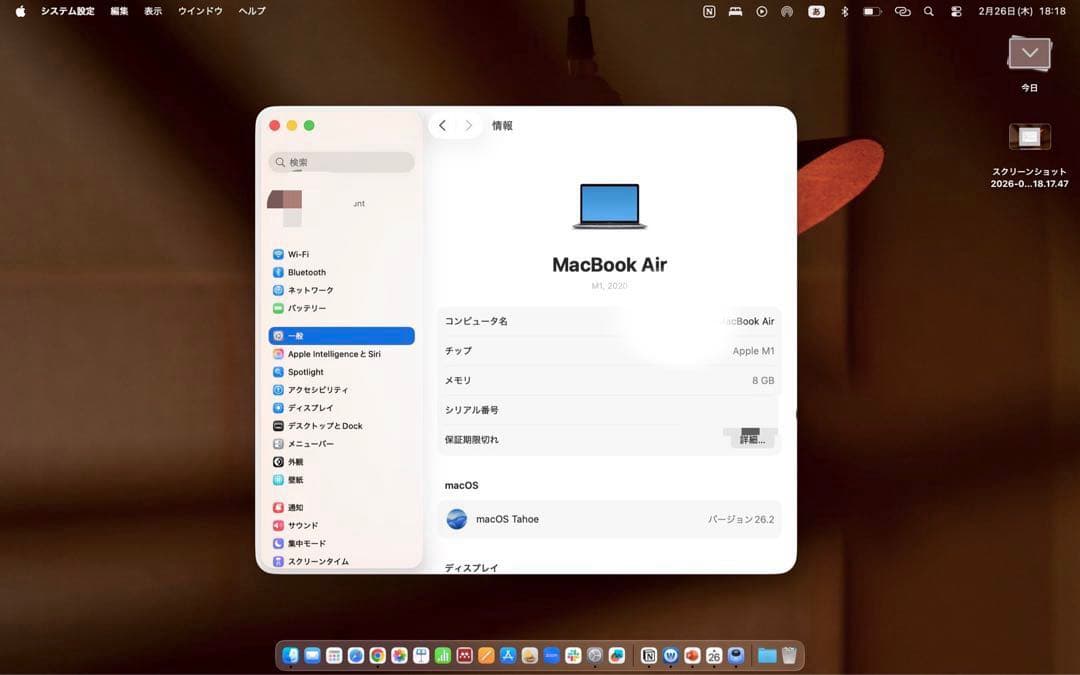This screenshot has height=675, width=1080.
Task: Select ディスプレイ in the sidebar
Action: click(342, 407)
